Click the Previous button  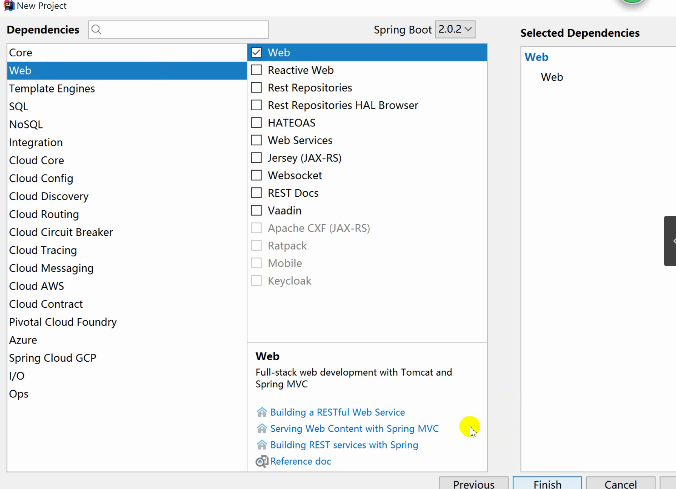tap(474, 483)
